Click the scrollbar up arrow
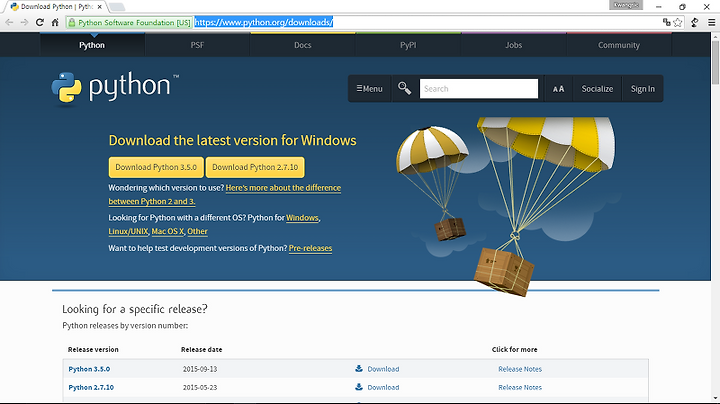Viewport: 720px width, 404px height. (x=715, y=36)
